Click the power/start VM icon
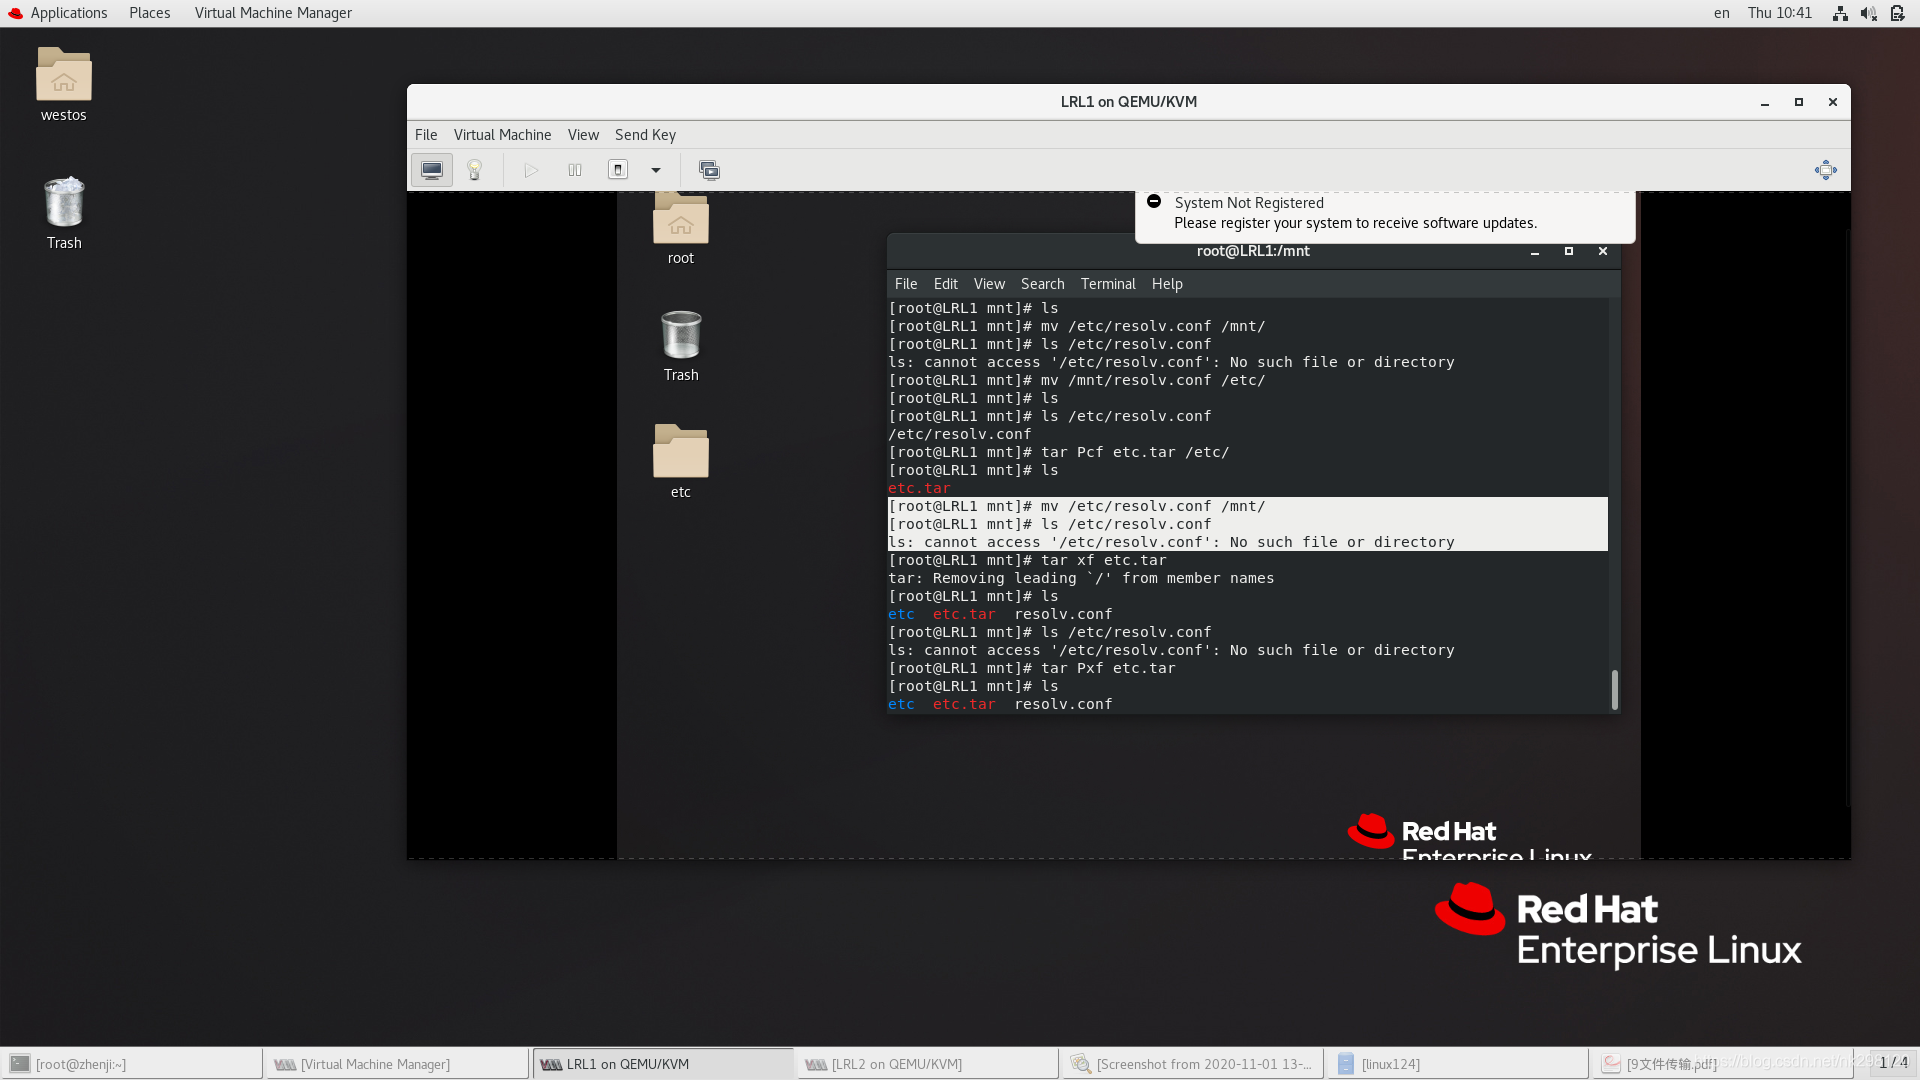This screenshot has height=1080, width=1920. [529, 170]
